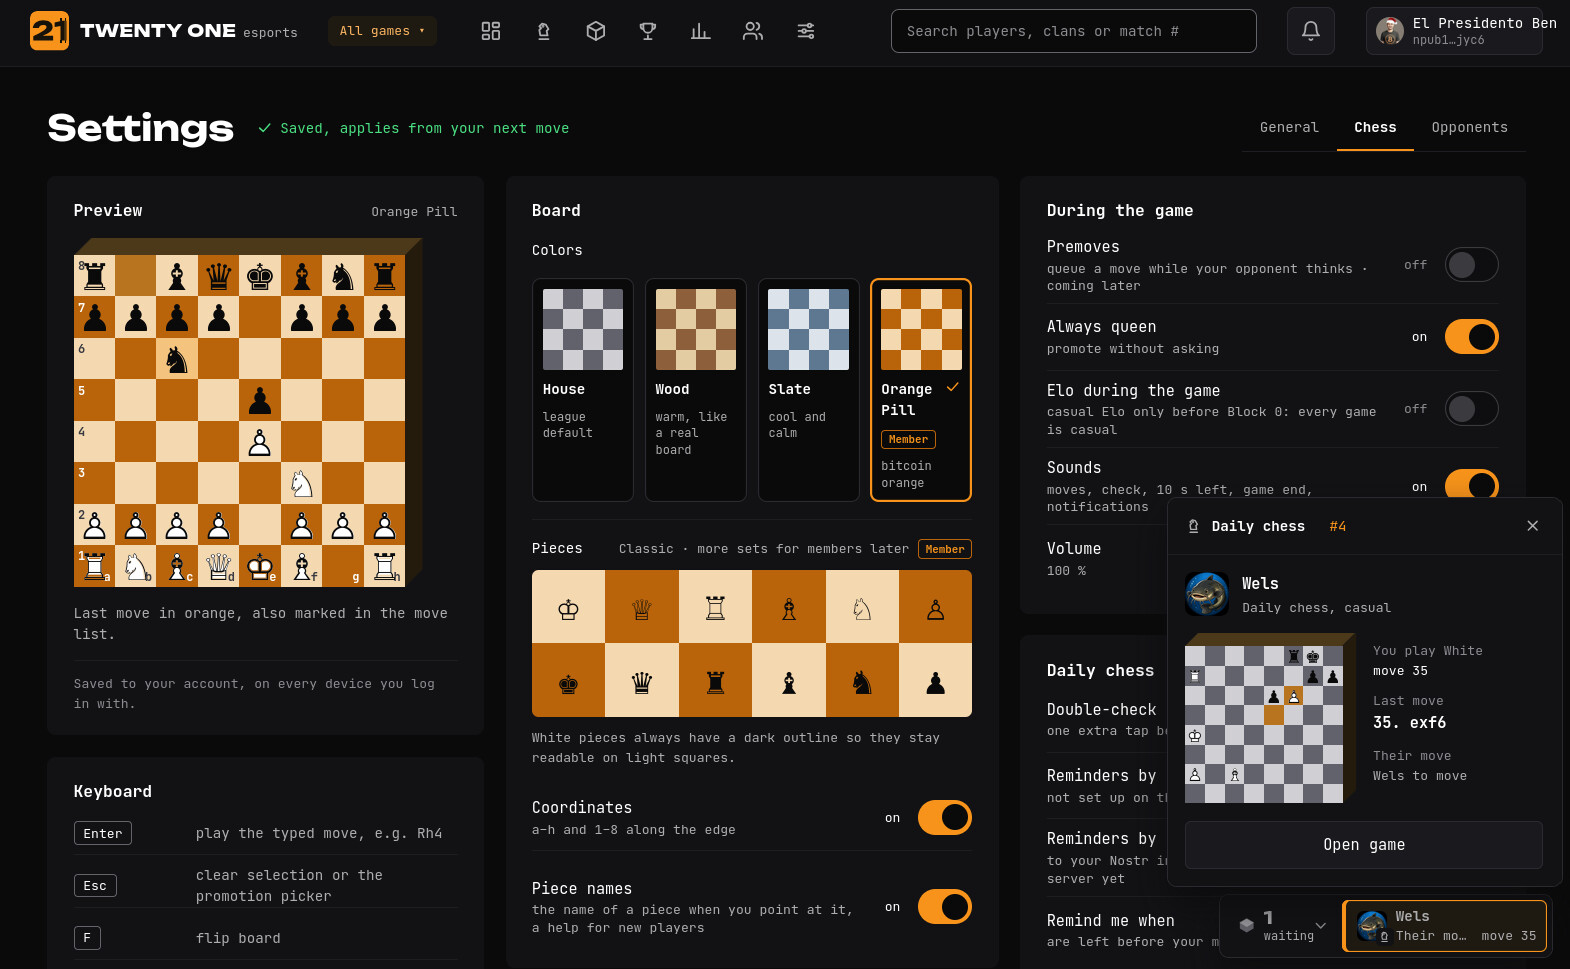Click the cube block icon in navbar
This screenshot has width=1570, height=969.
(596, 31)
